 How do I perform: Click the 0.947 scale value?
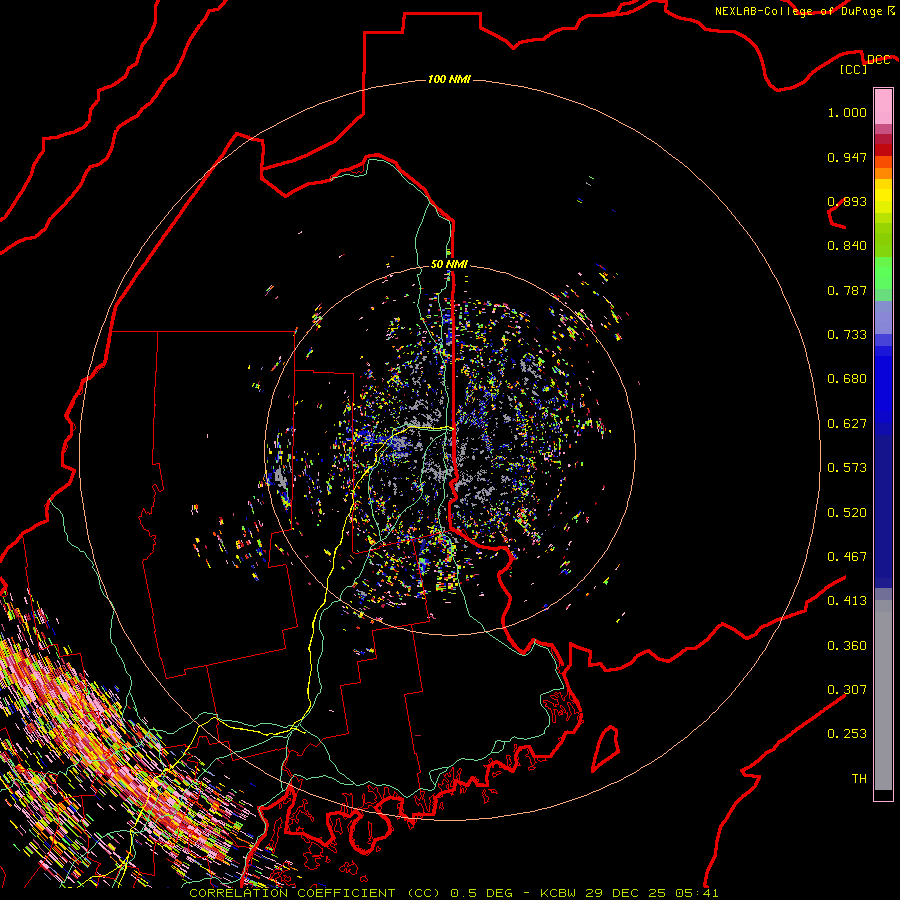point(847,157)
